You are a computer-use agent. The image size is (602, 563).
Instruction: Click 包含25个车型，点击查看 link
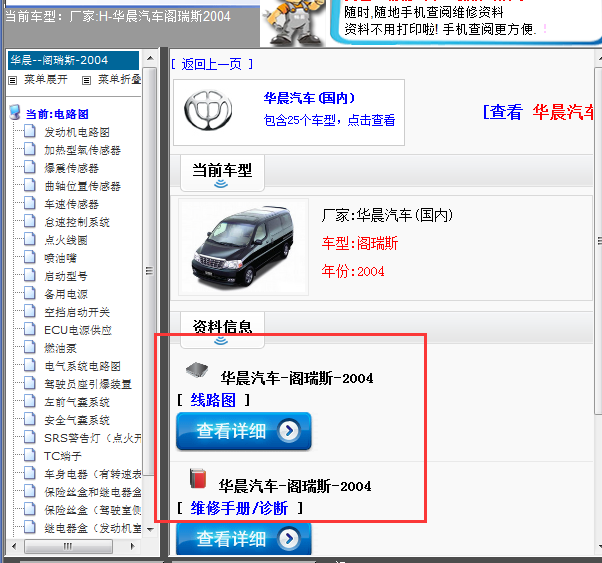pos(329,120)
